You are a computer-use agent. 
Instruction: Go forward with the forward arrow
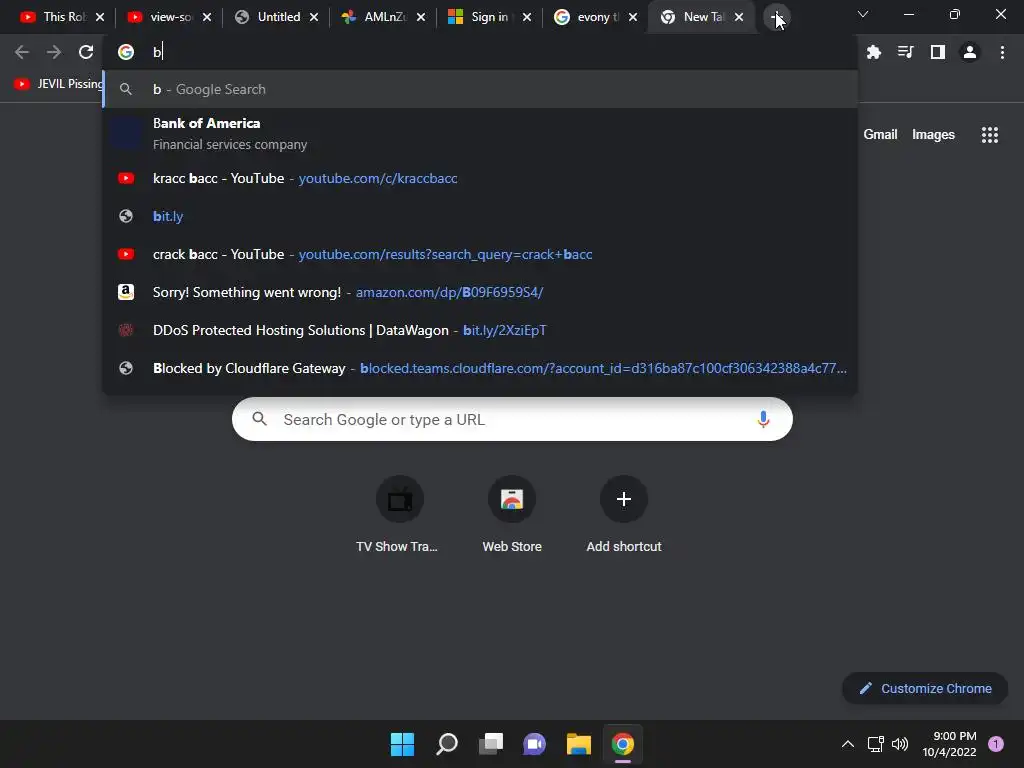click(54, 52)
